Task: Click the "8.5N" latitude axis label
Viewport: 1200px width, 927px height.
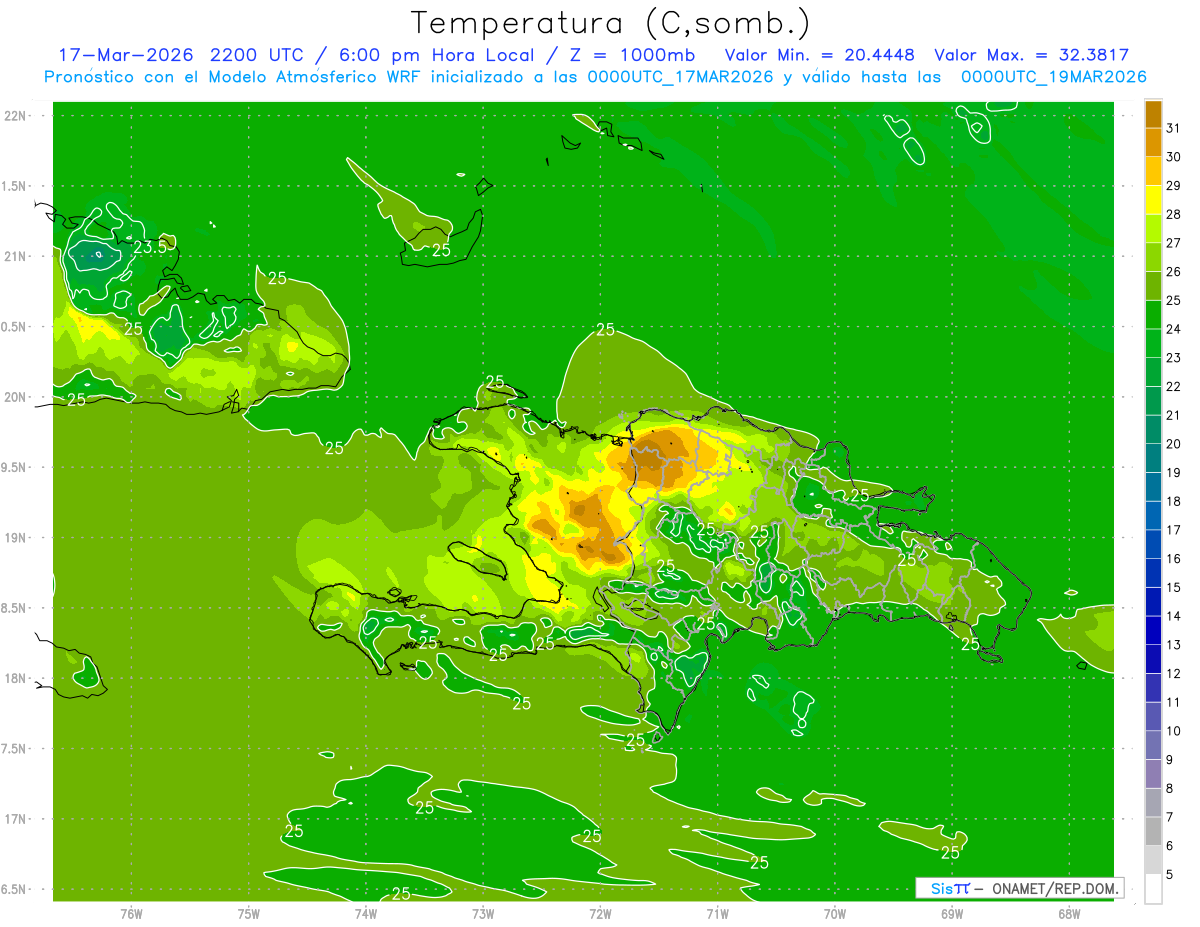Action: (13, 608)
